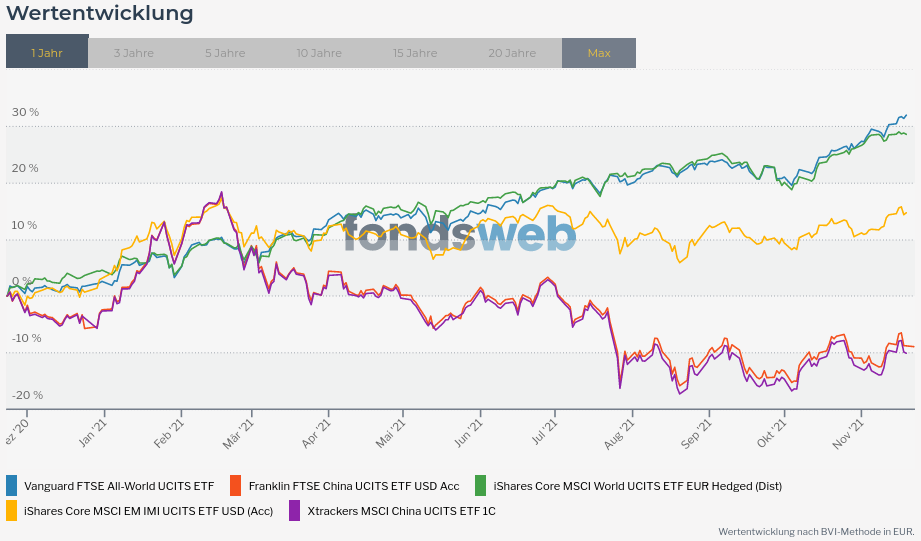921x541 pixels.
Task: Toggle Vanguard FTSE All-World UCITS ETF series
Action: point(119,486)
